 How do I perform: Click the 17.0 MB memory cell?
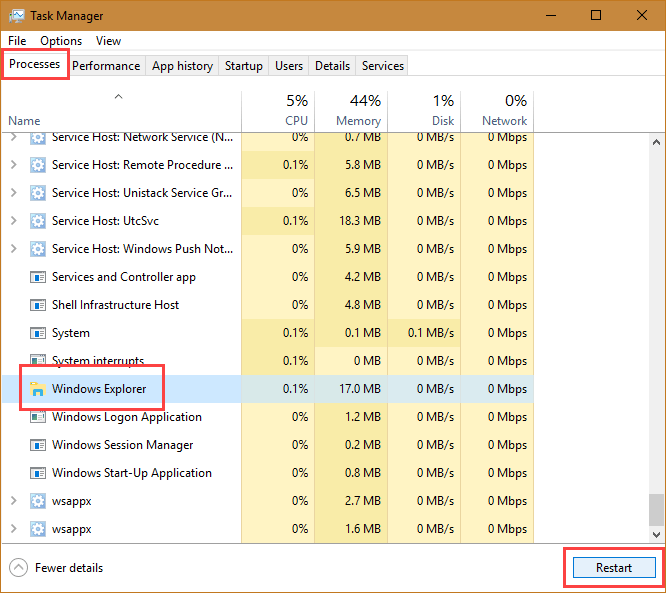point(351,389)
